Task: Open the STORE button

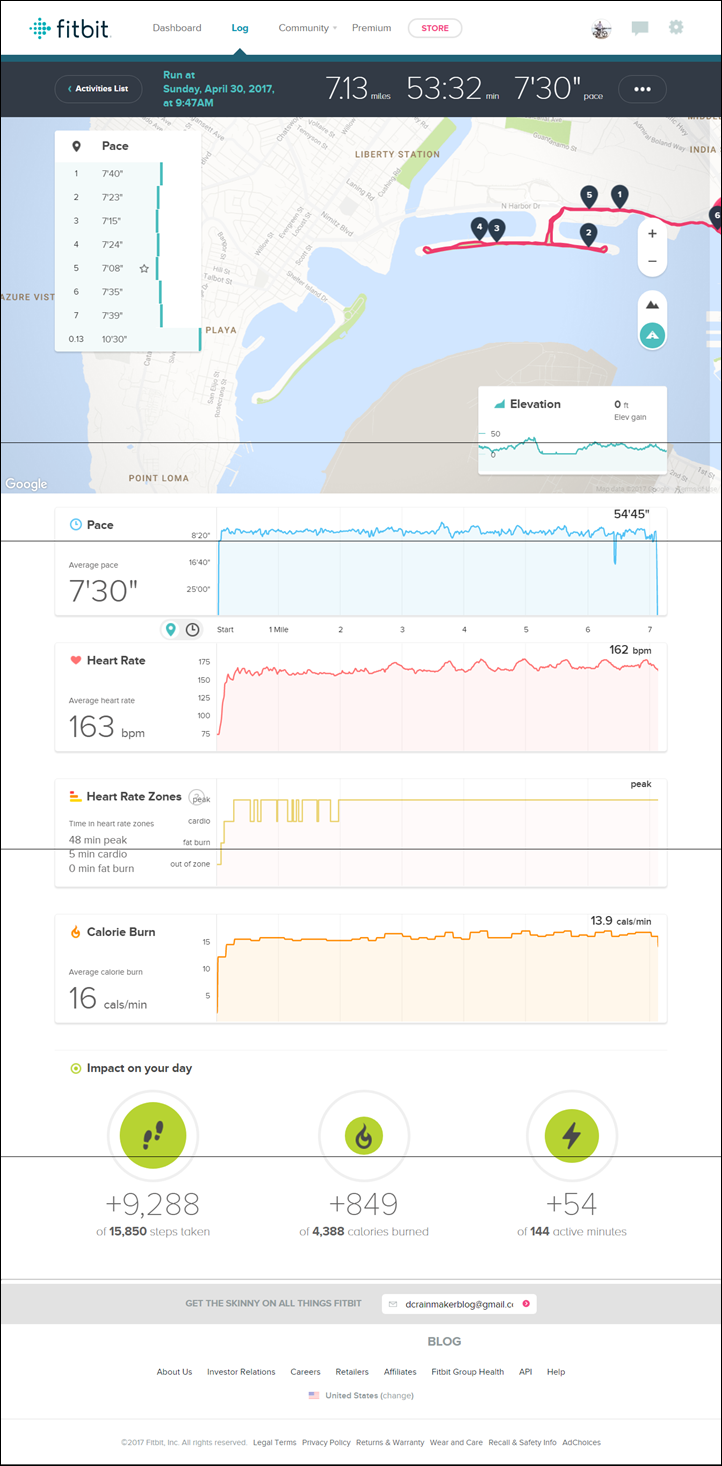Action: tap(435, 28)
